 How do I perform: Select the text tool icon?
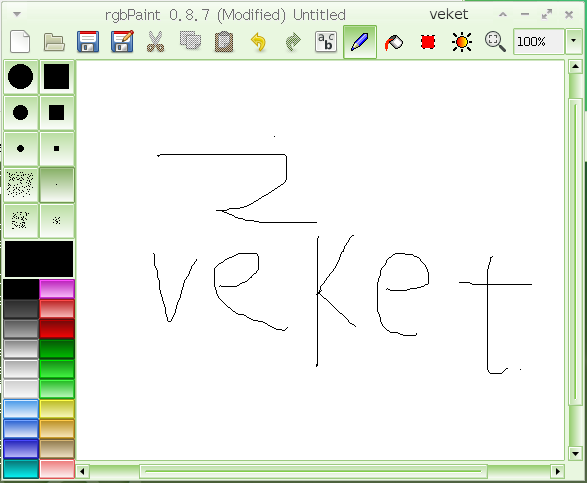click(x=326, y=42)
